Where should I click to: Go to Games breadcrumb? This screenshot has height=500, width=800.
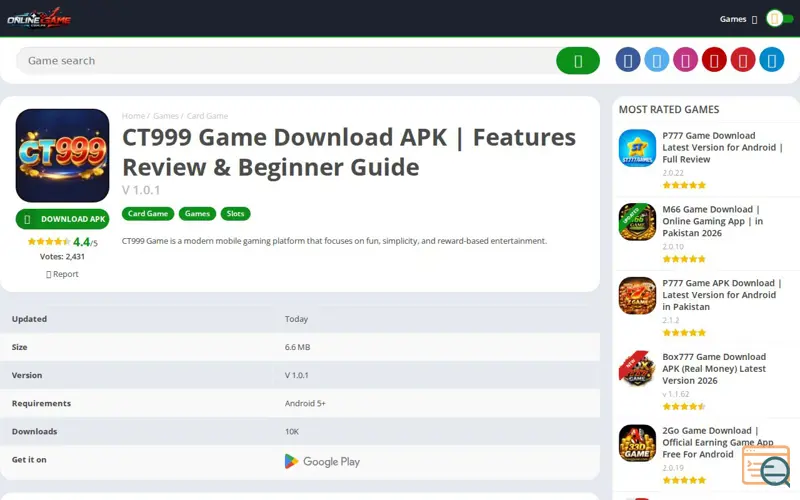(x=165, y=116)
